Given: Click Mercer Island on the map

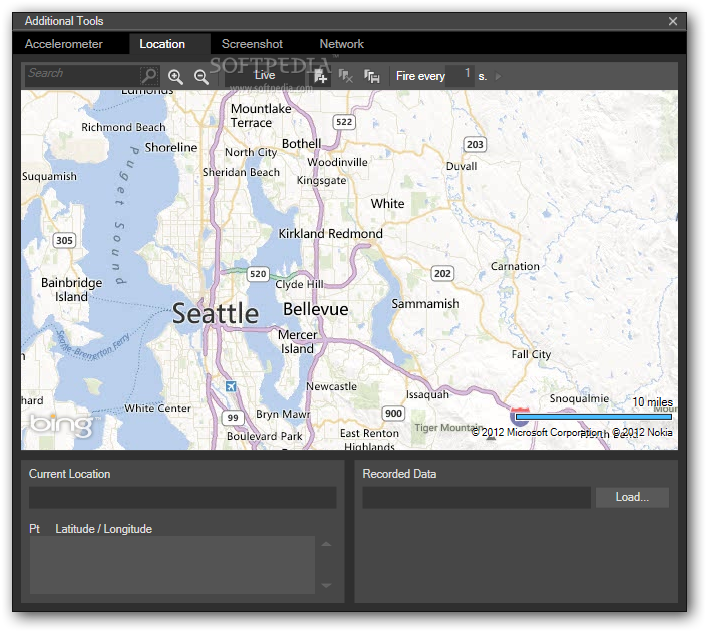Looking at the screenshot, I should point(297,342).
